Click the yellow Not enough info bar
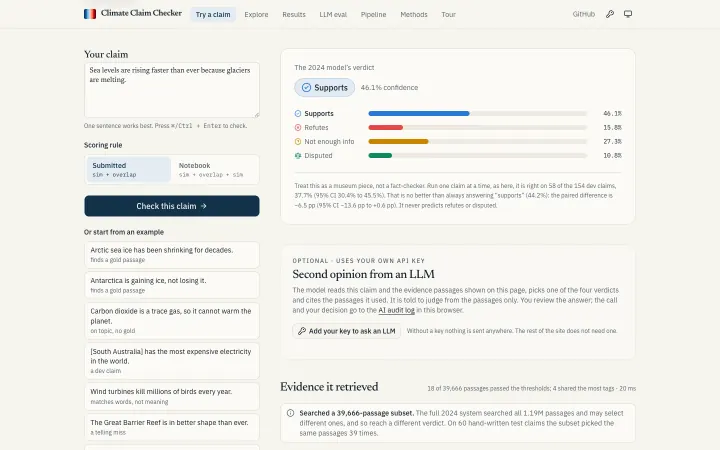The image size is (720, 450). click(399, 141)
